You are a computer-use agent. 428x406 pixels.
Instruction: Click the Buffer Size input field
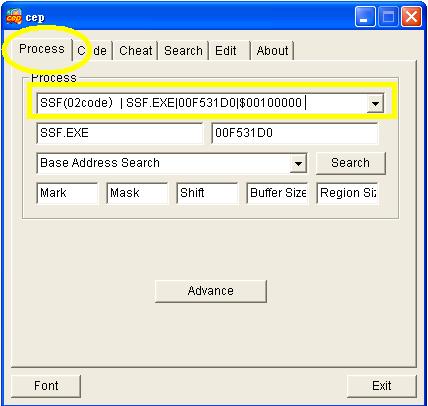tap(277, 193)
